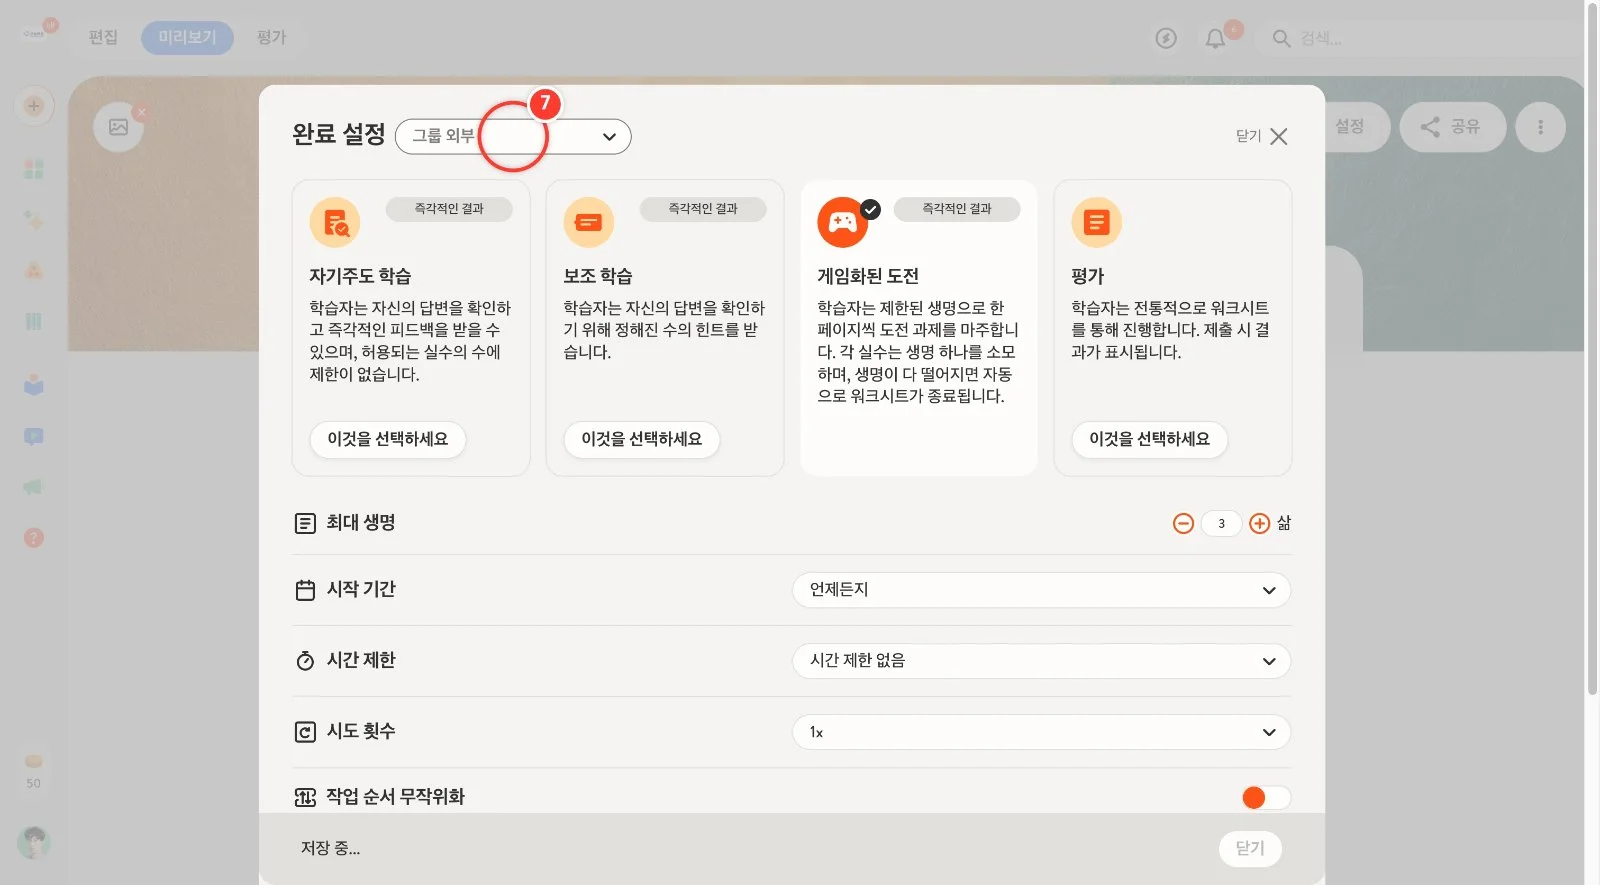Open the notification bell in top bar
The width and height of the screenshot is (1600, 885).
(x=1215, y=39)
